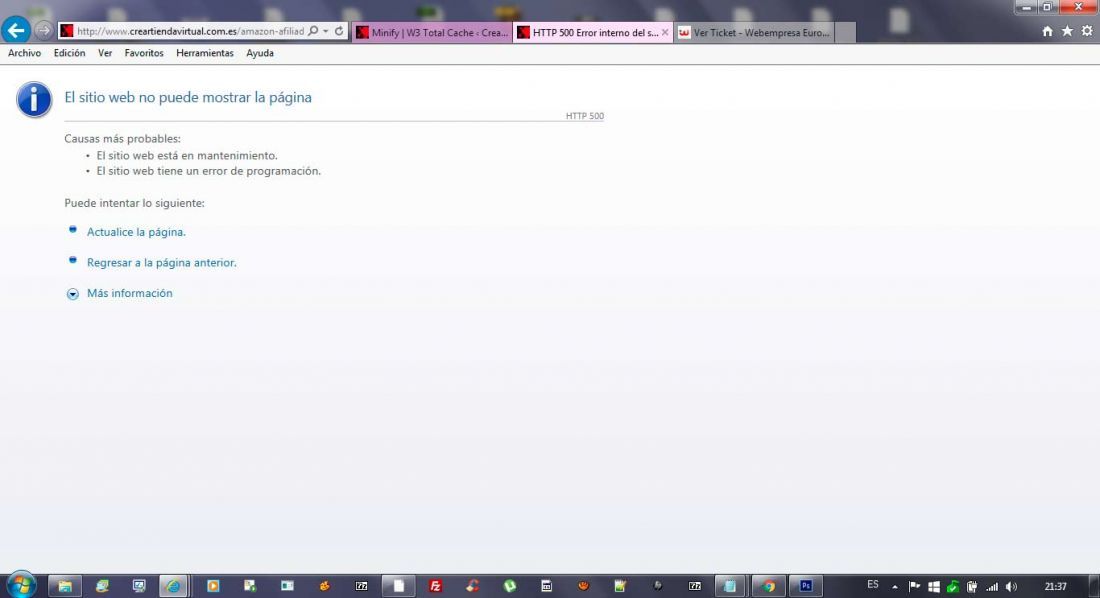Click the site favicon in address bar

(67, 31)
